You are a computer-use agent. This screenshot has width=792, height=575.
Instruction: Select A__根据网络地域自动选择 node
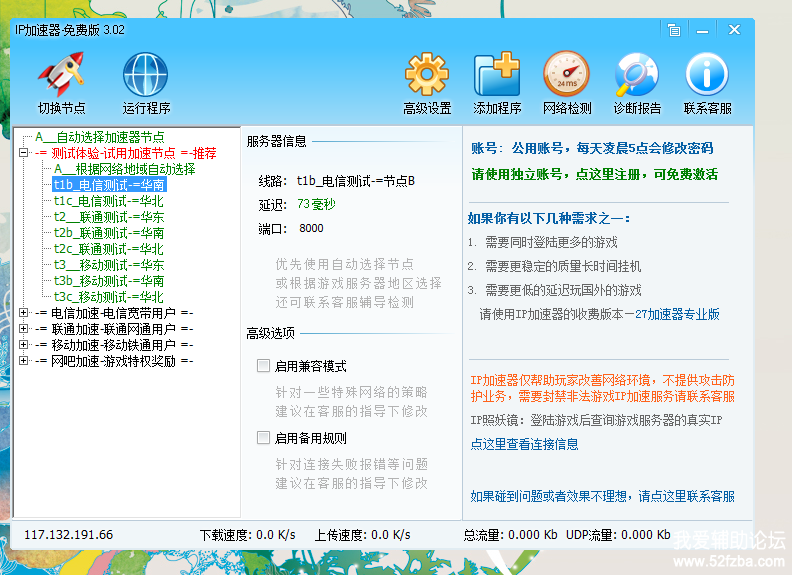coord(124,169)
